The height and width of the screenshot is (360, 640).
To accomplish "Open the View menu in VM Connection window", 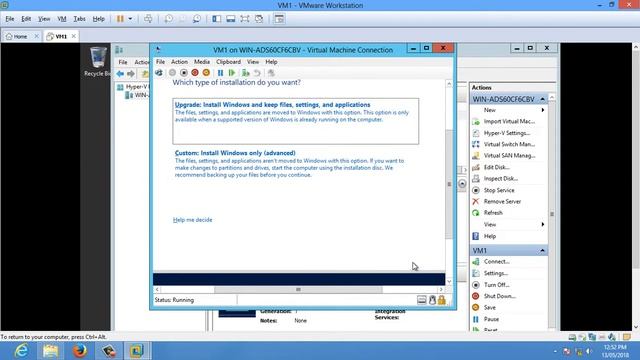I will coord(253,62).
